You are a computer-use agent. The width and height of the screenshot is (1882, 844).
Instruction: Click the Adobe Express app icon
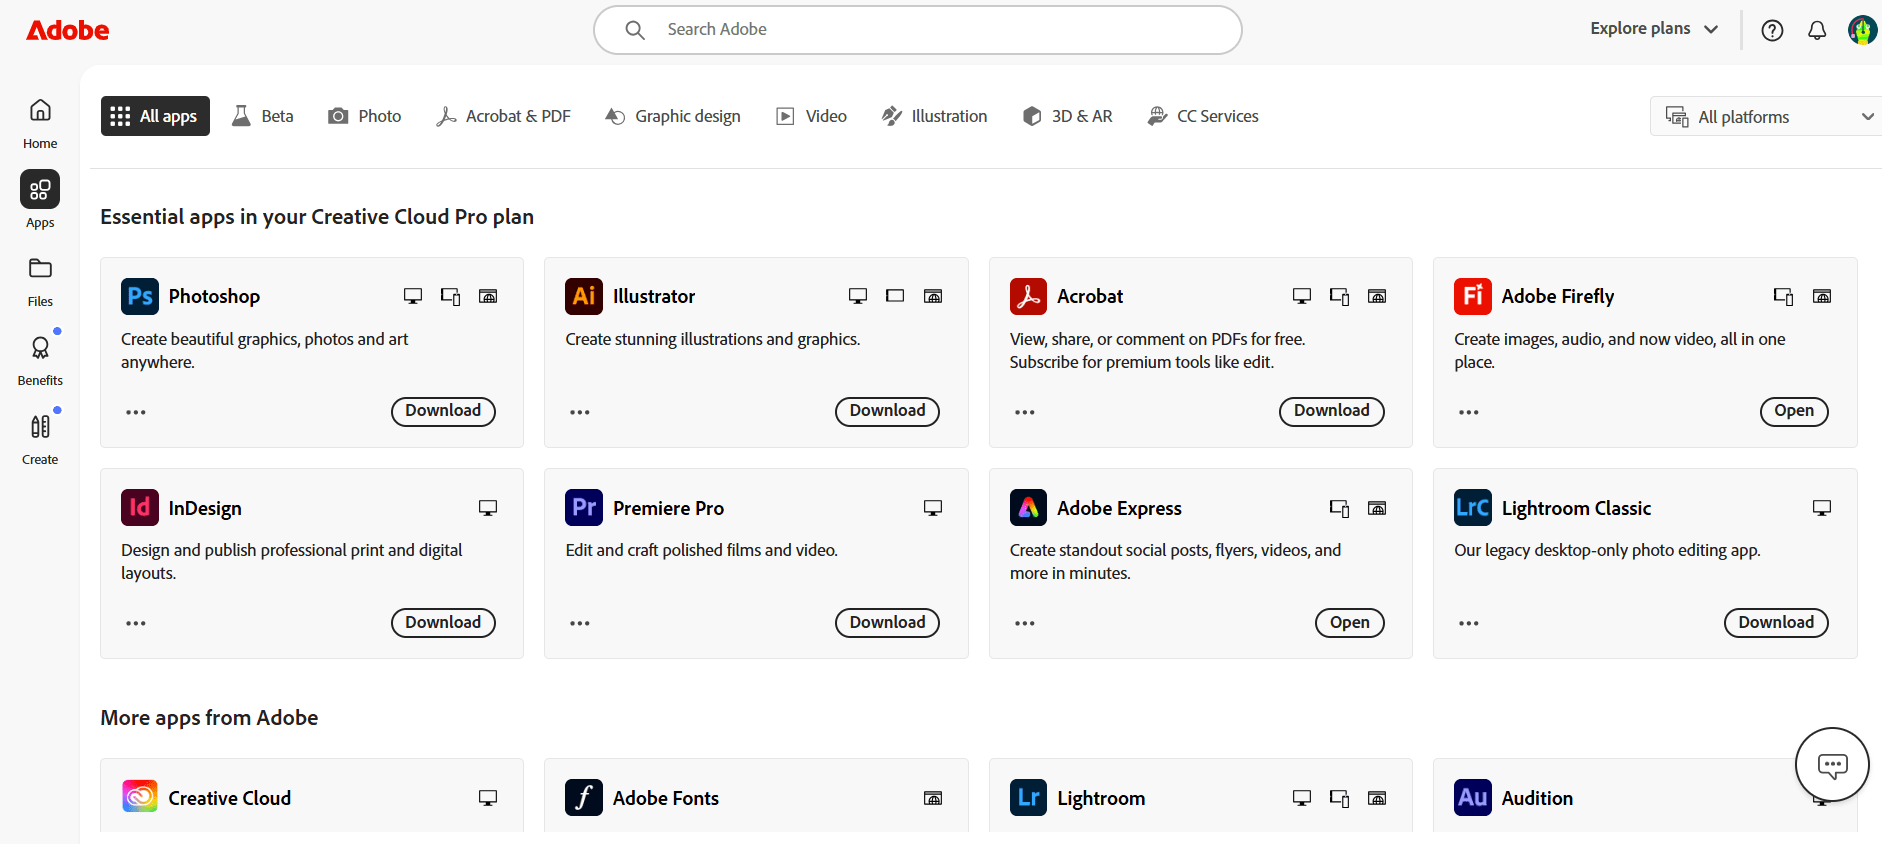[x=1028, y=507]
